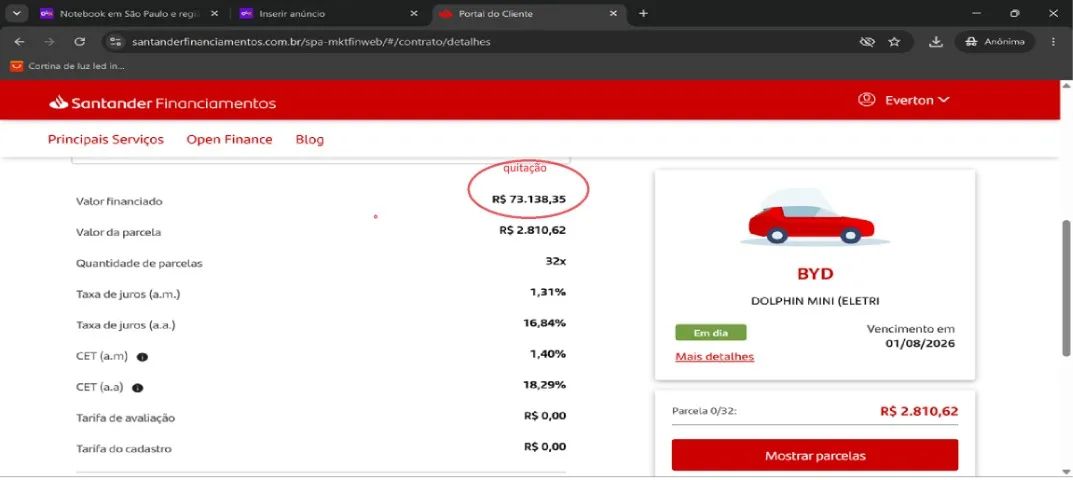Click the red car illustration
The height and width of the screenshot is (480, 1073).
812,218
